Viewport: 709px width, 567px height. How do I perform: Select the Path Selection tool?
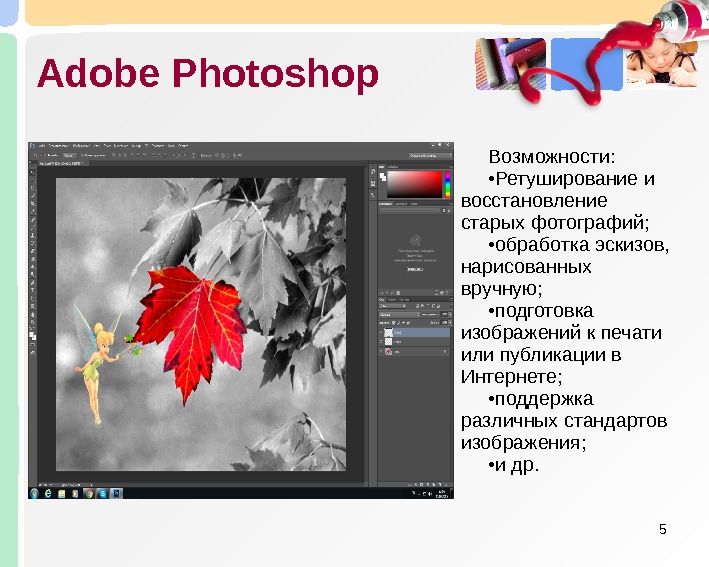click(35, 298)
